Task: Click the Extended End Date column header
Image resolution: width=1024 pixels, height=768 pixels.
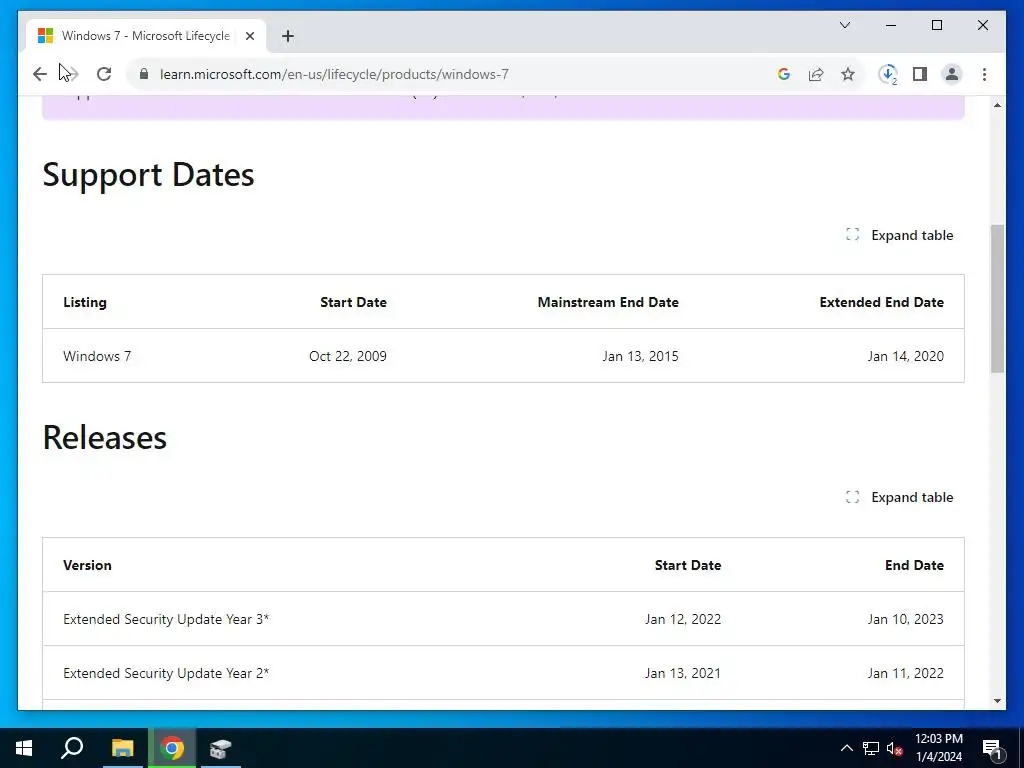Action: 882,302
